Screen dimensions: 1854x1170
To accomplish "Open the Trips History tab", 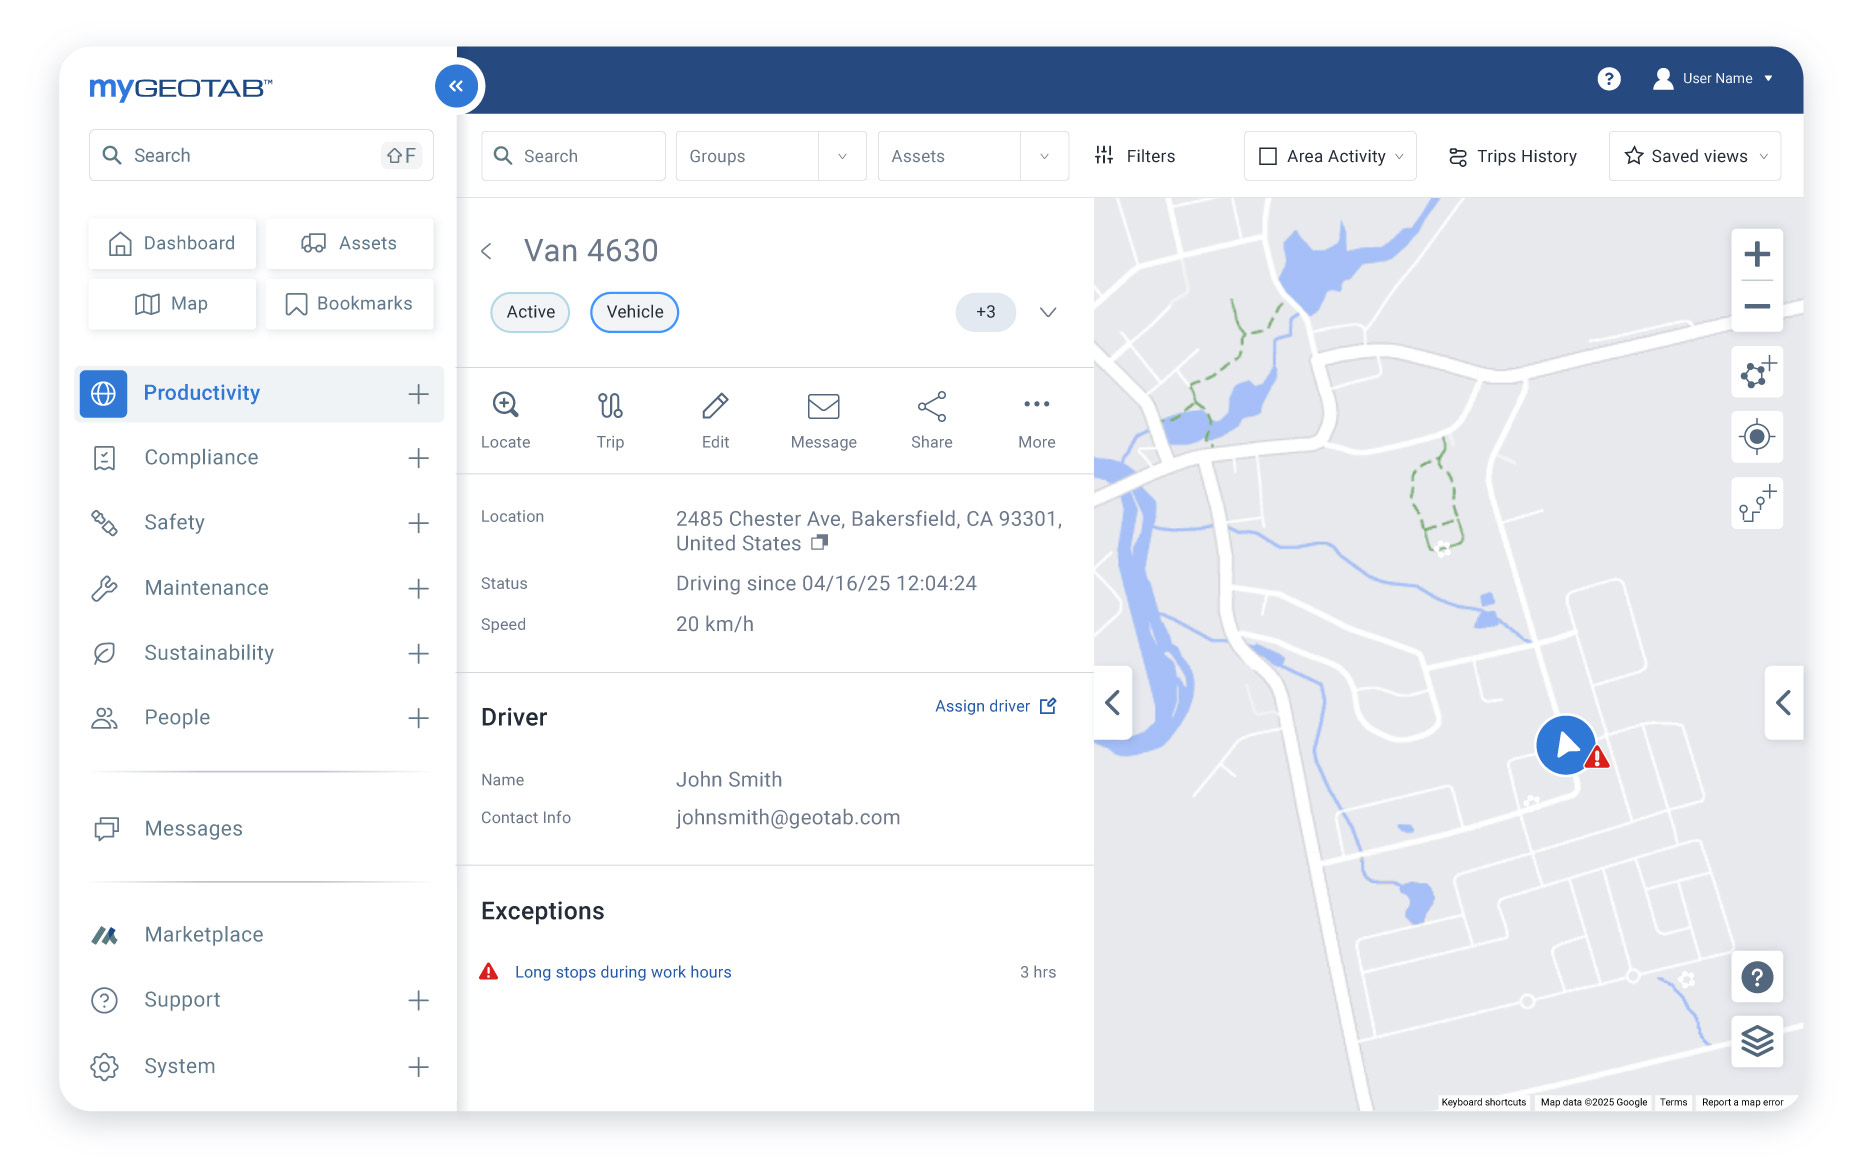I will point(1512,156).
